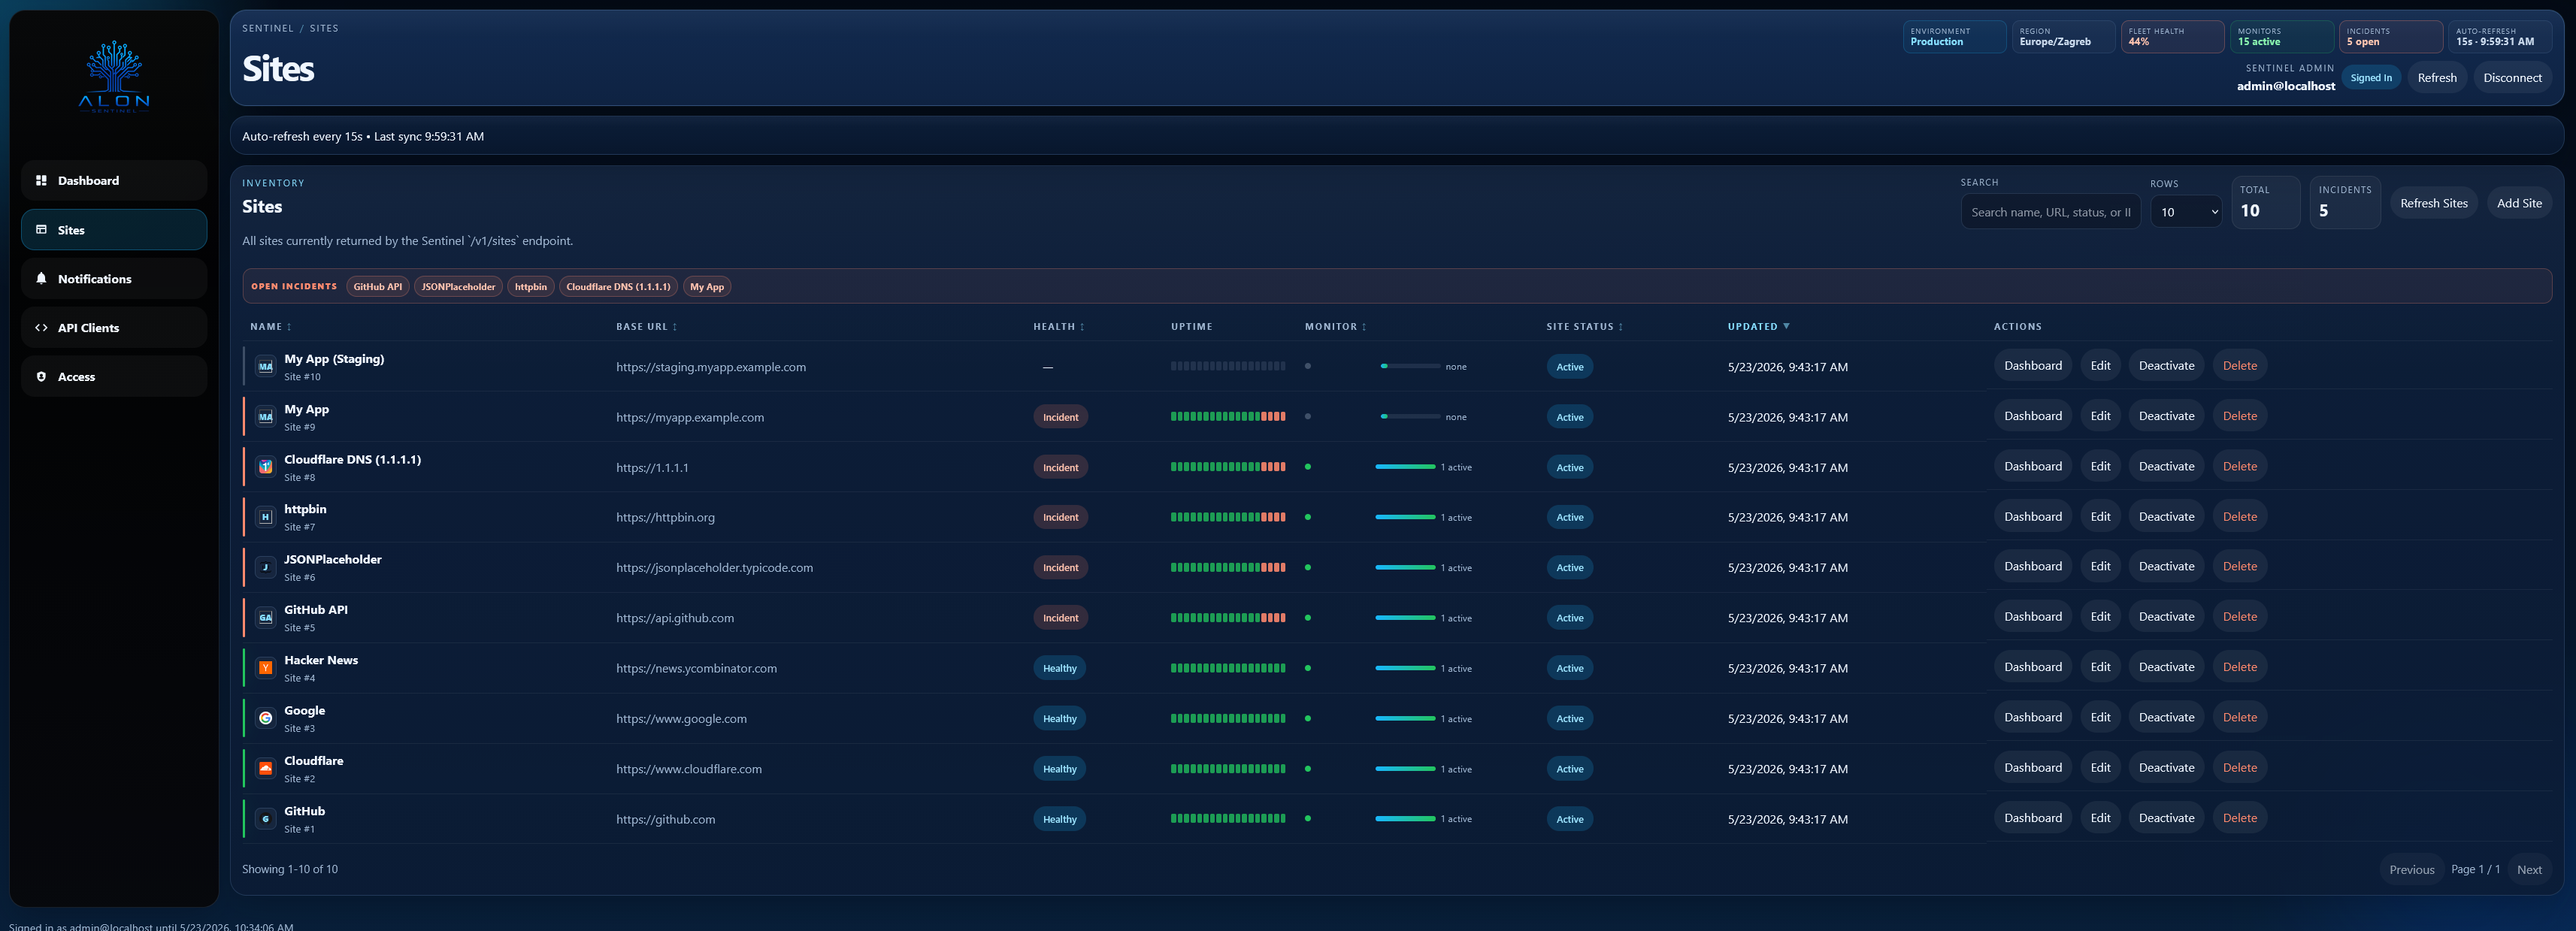Deactivate the Cloudflare DNS (1.1.1.1) site
This screenshot has width=2576, height=931.
2166,466
